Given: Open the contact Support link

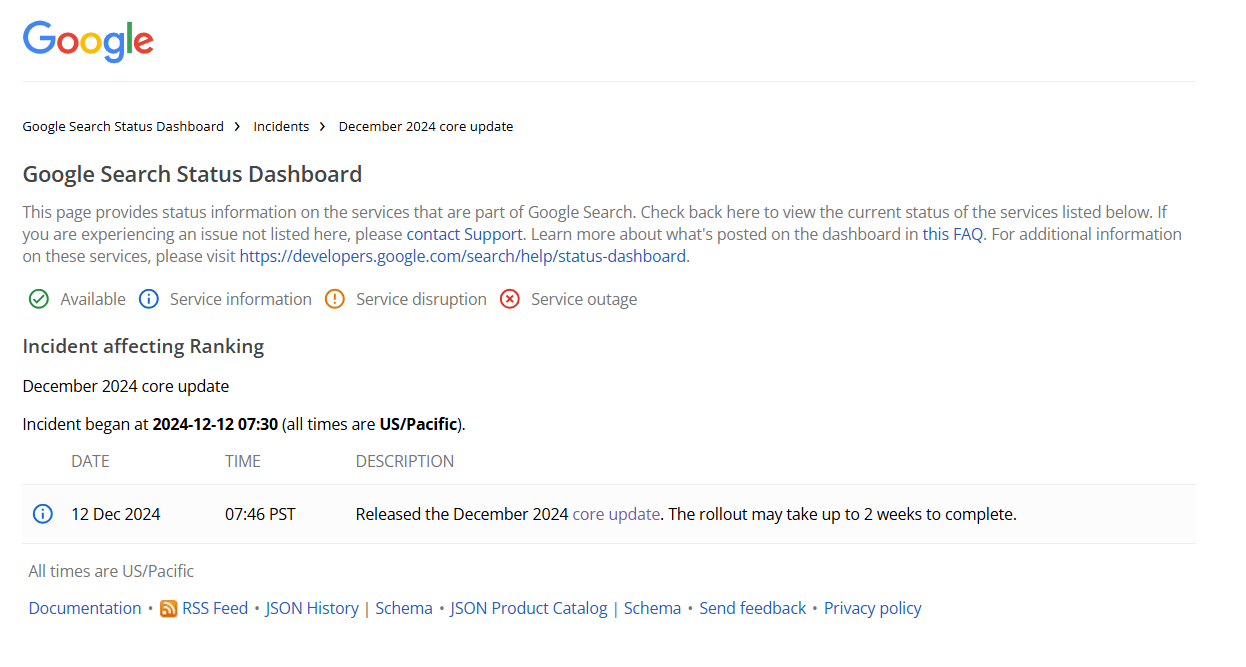Looking at the screenshot, I should pyautogui.click(x=464, y=234).
